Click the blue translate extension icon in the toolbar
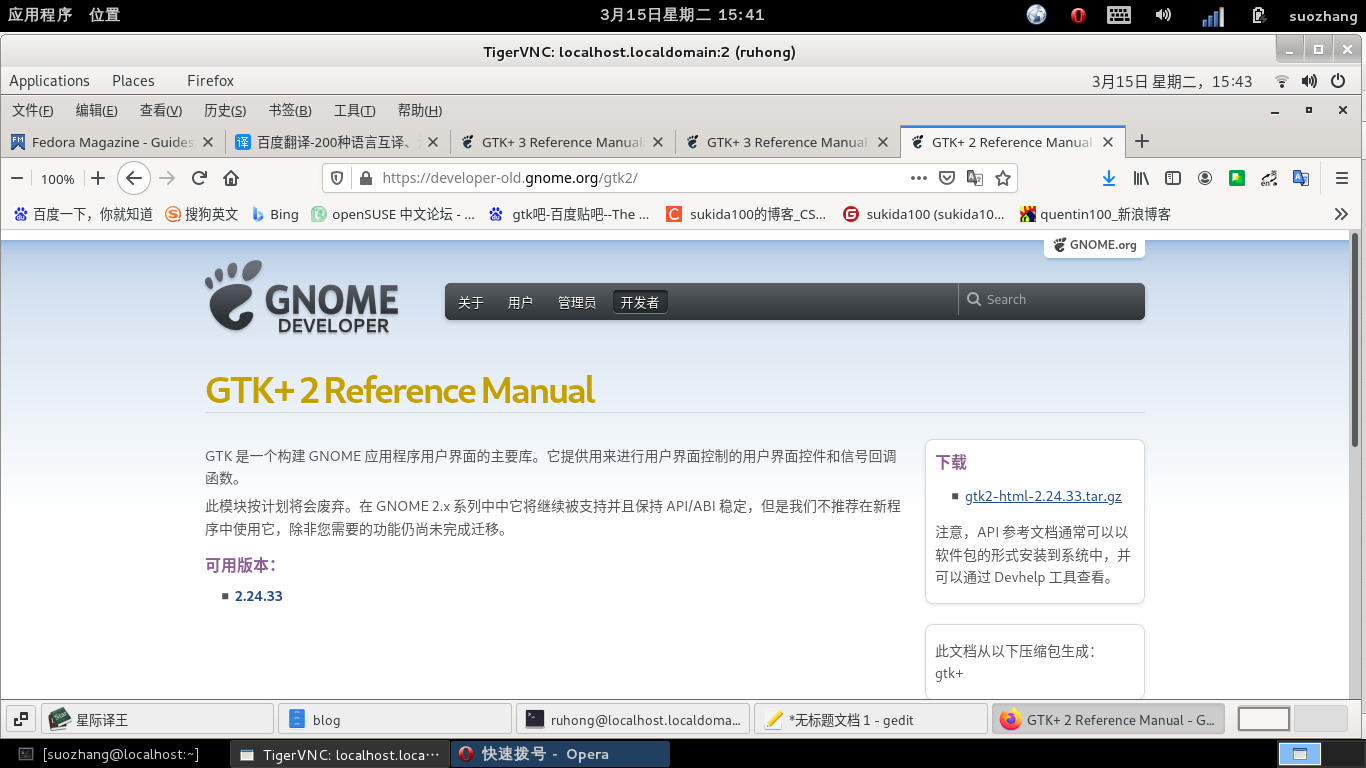 coord(1301,178)
